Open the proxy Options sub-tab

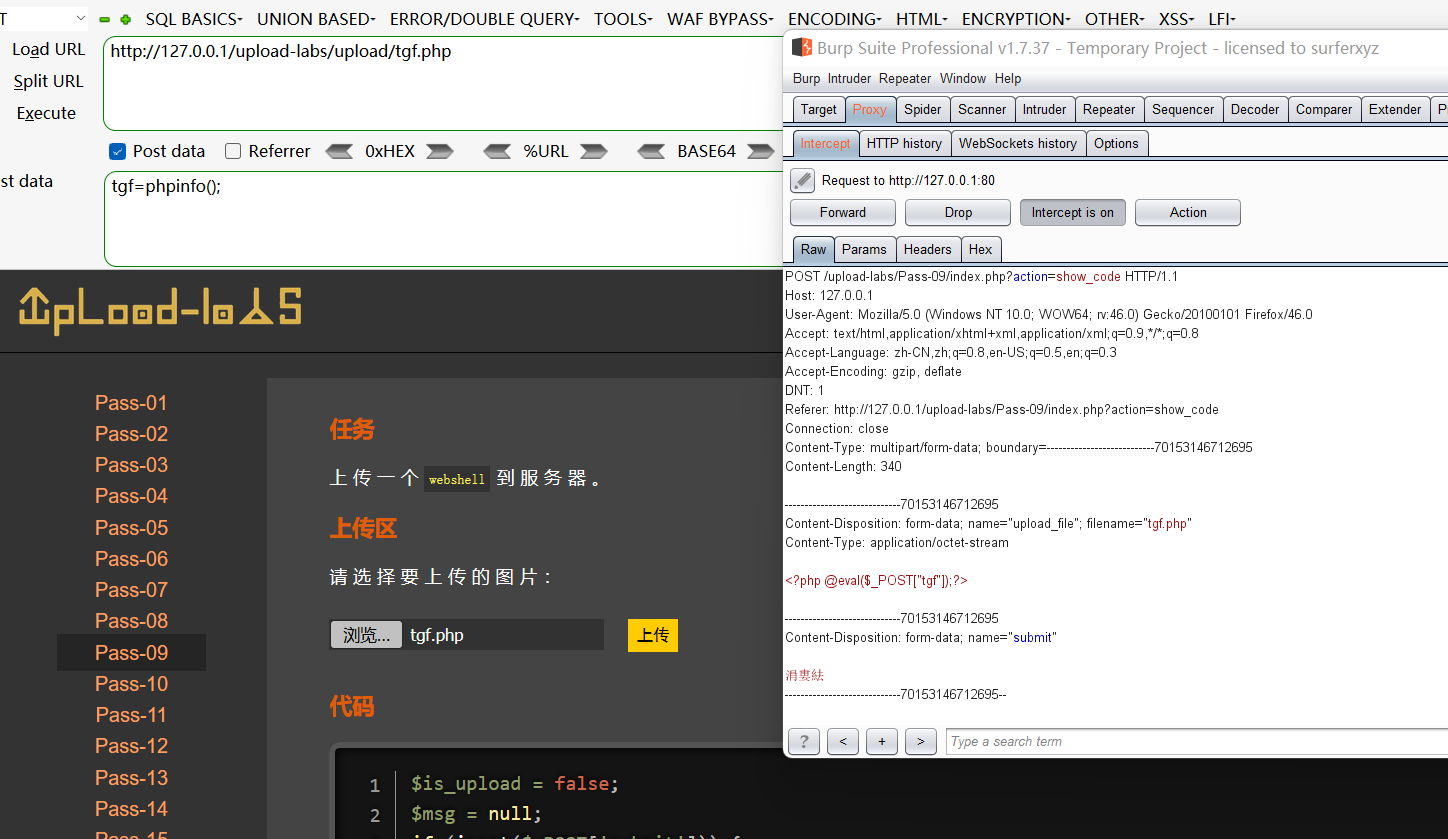point(1116,144)
